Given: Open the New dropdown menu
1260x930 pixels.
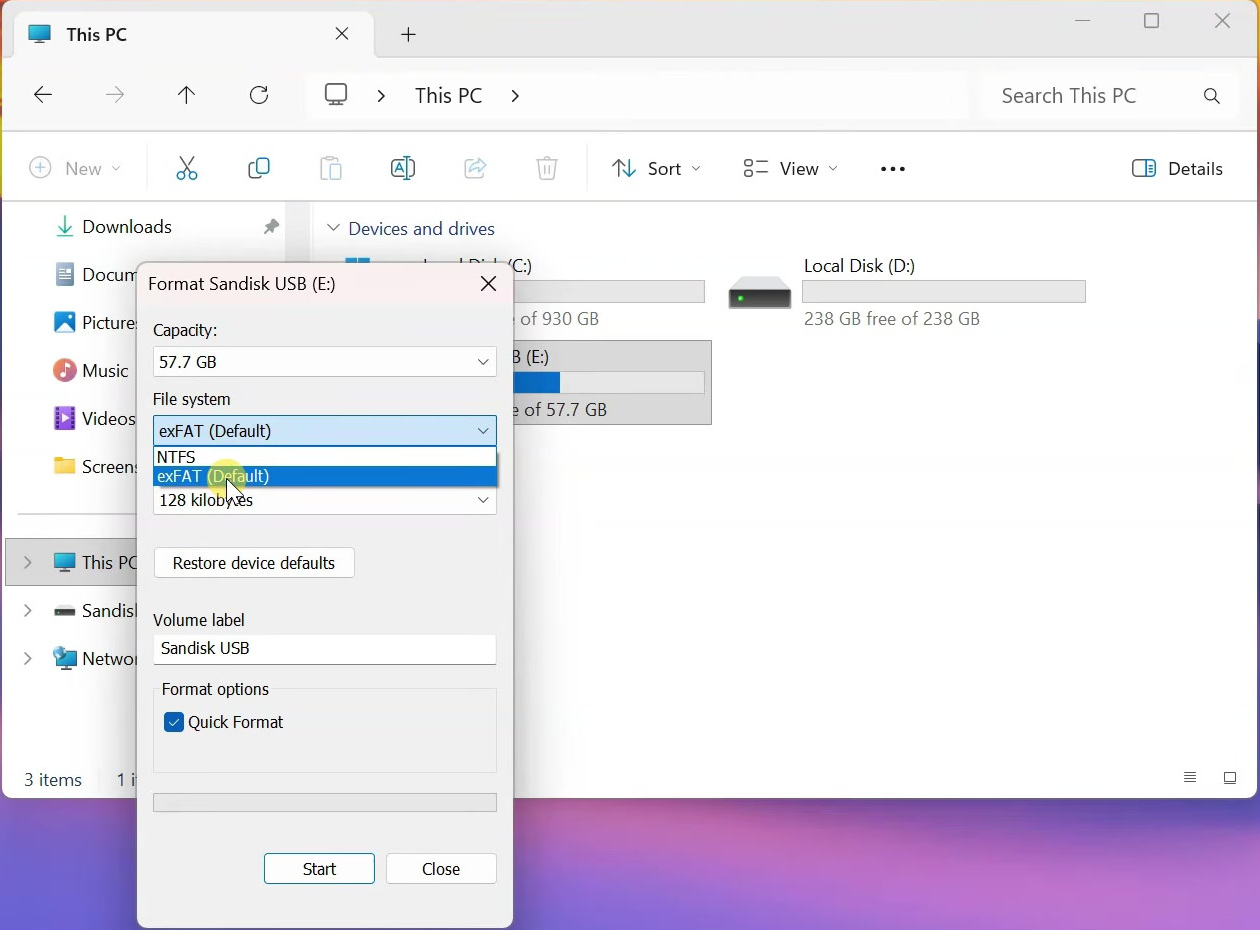Looking at the screenshot, I should coord(75,169).
